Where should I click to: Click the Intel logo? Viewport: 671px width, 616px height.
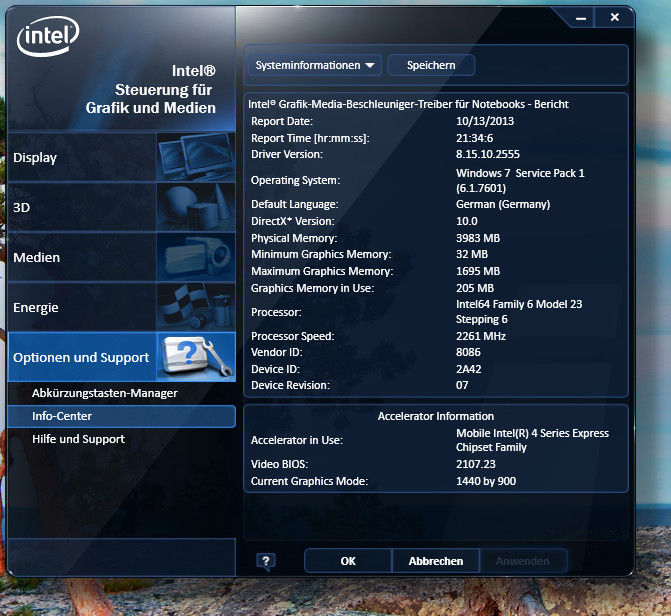click(48, 36)
